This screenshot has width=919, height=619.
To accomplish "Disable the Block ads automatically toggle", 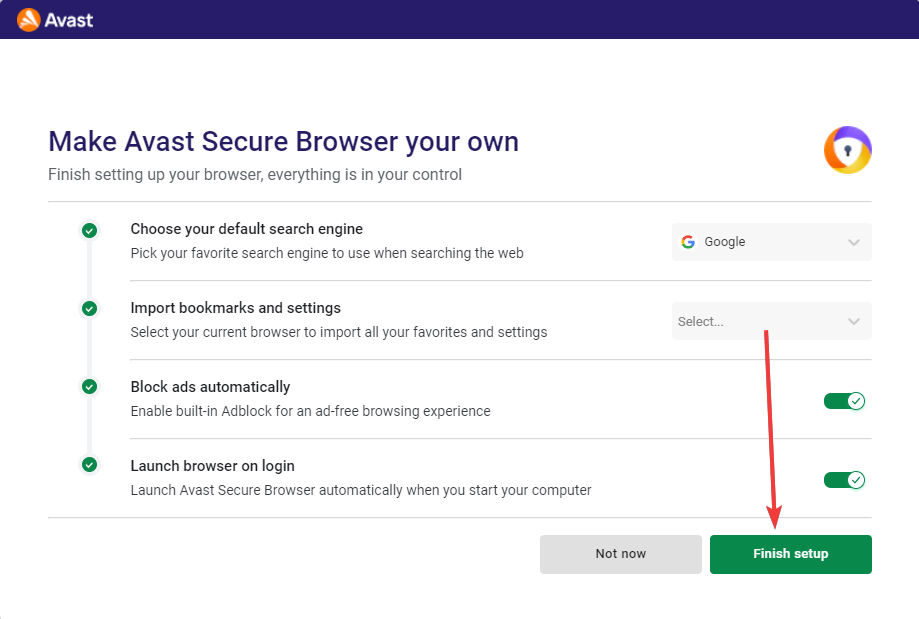I will 845,401.
